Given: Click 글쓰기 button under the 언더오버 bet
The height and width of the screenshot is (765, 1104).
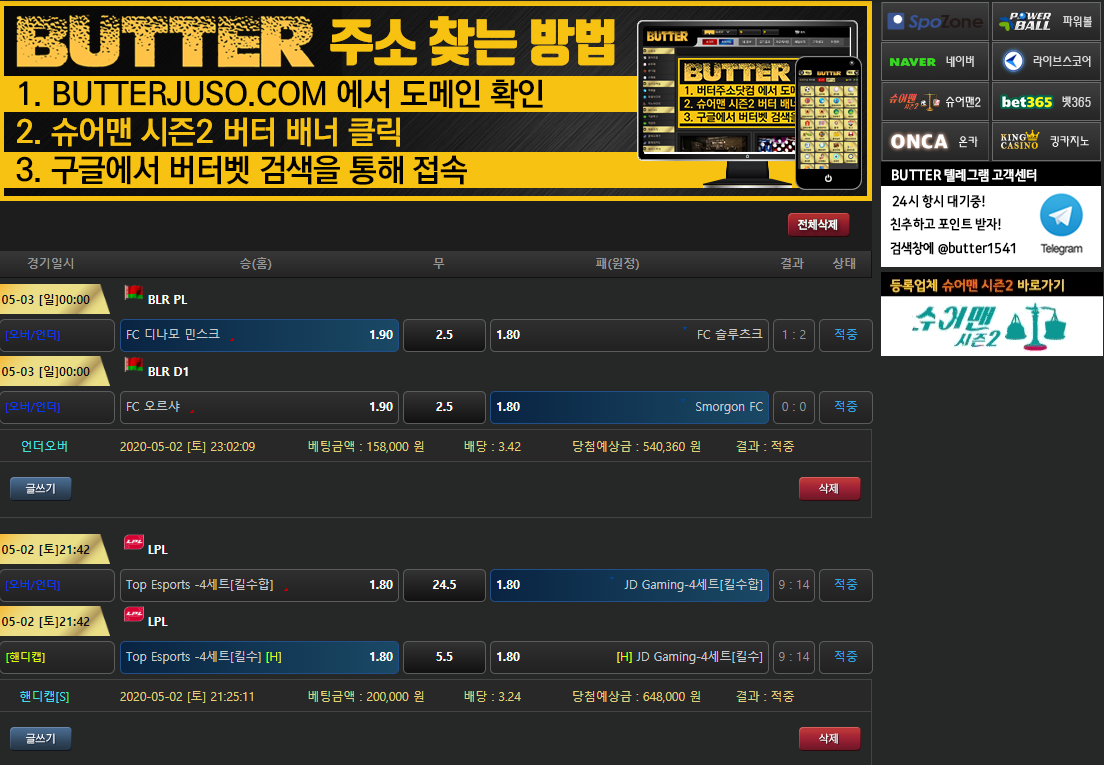Looking at the screenshot, I should click(x=41, y=489).
